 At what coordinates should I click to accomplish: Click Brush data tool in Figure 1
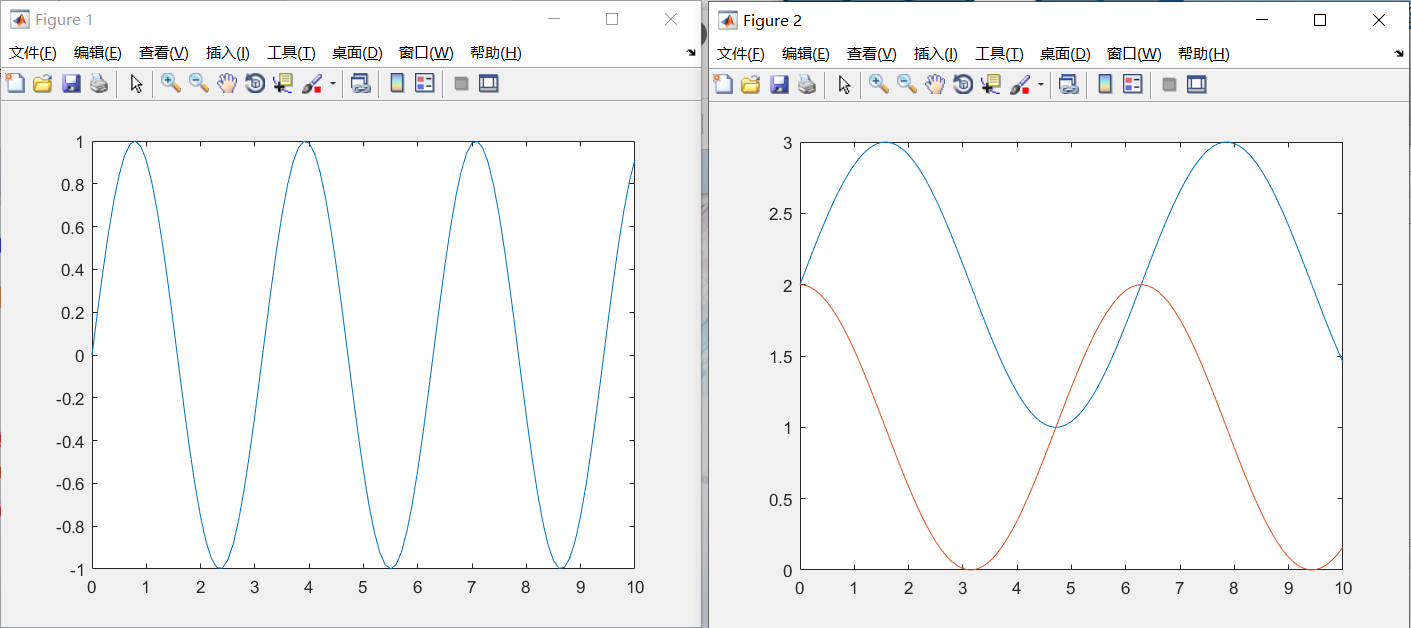click(x=312, y=84)
